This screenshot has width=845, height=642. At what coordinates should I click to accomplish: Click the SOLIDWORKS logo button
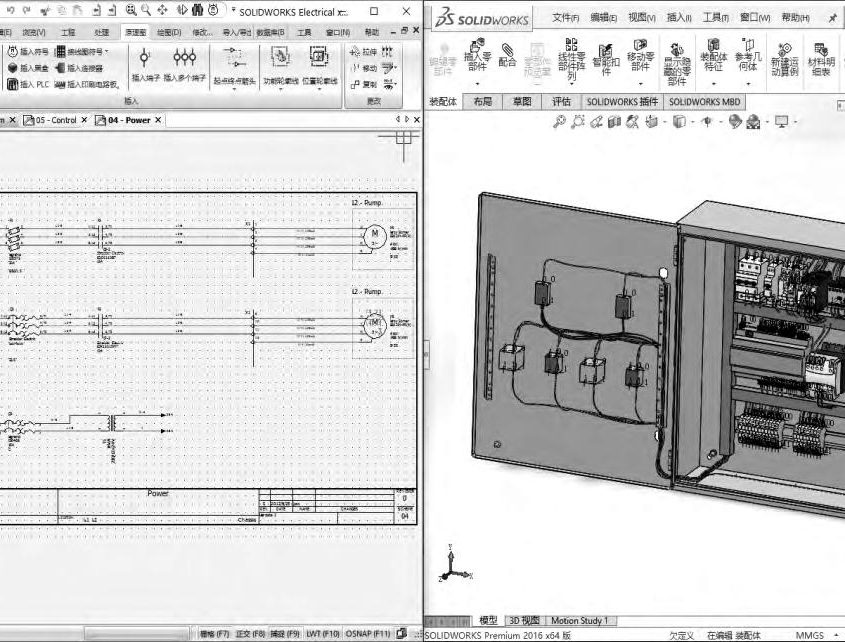click(x=482, y=19)
